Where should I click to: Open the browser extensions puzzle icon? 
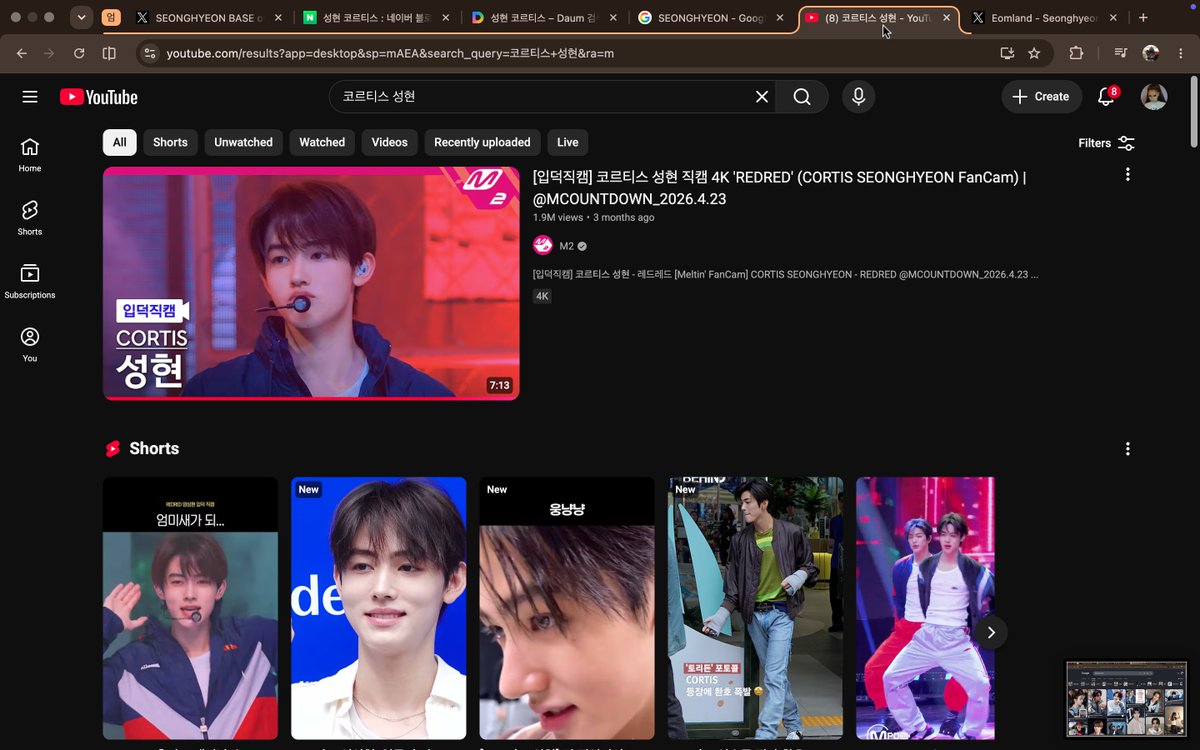[1076, 53]
